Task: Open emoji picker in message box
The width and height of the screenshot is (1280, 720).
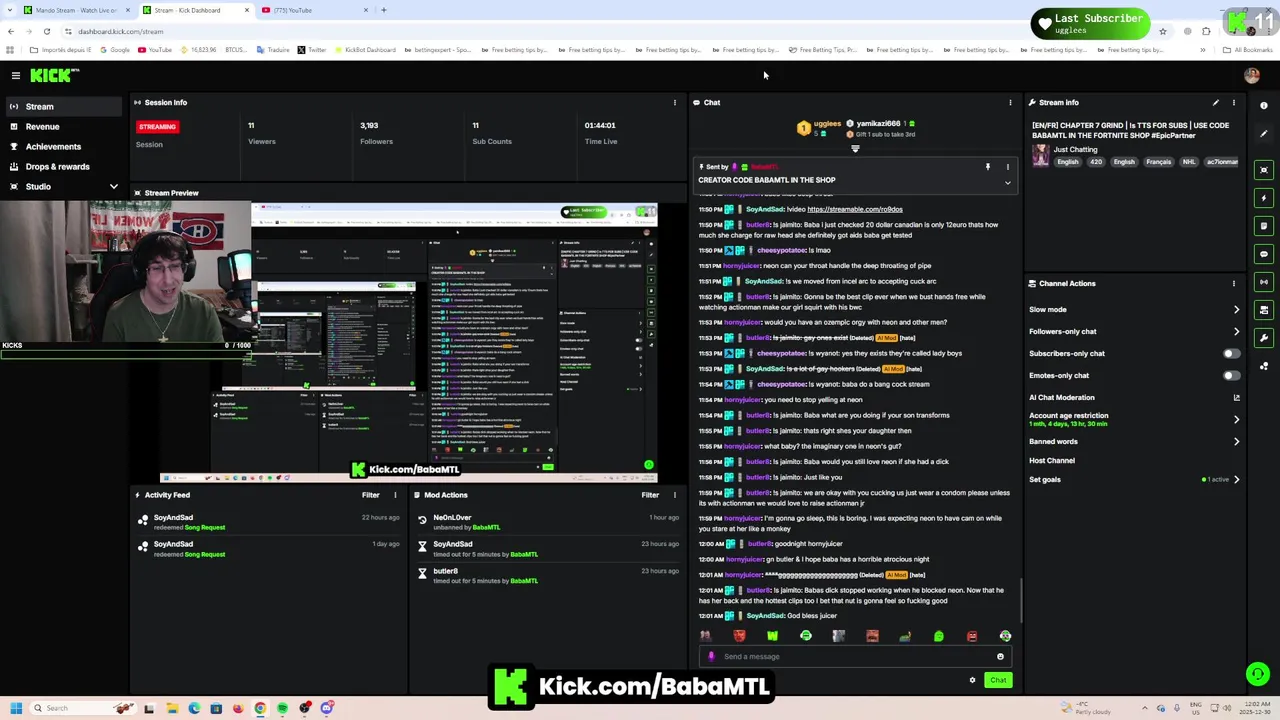Action: pyautogui.click(x=1000, y=657)
